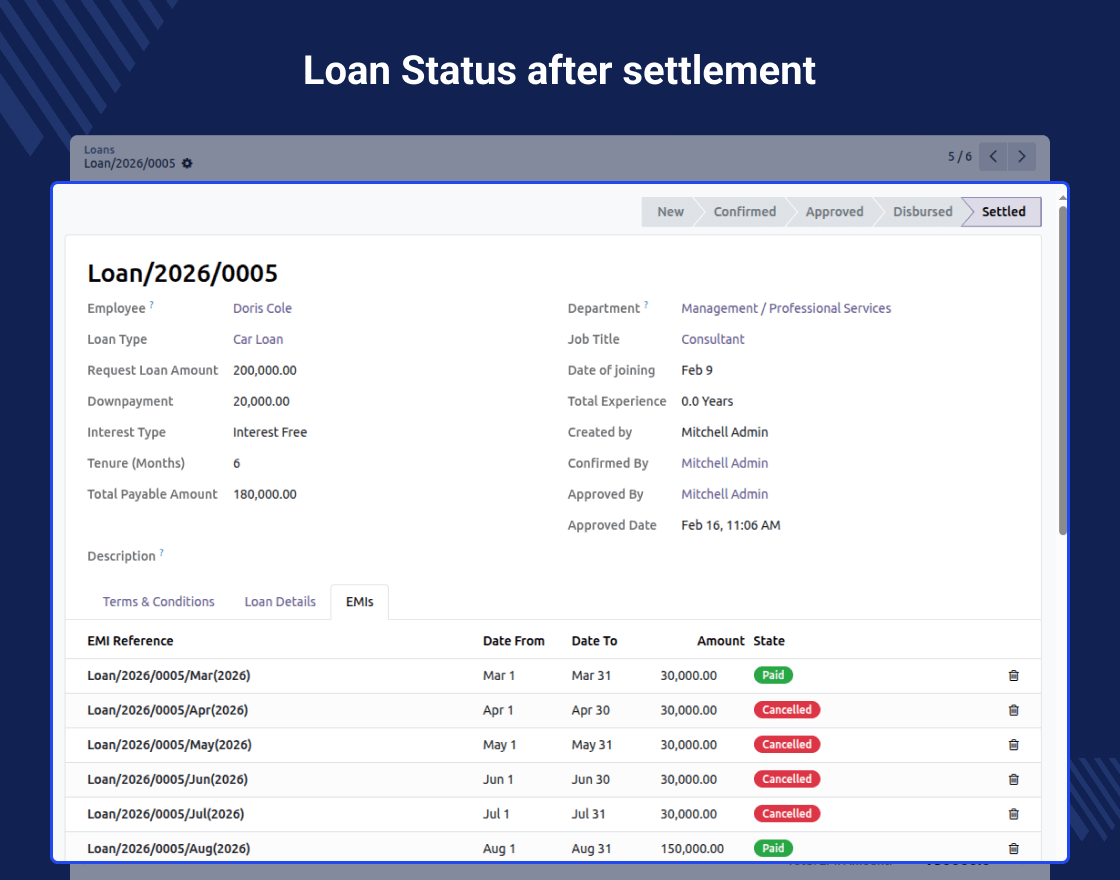Open Management / Professional Services department link
Viewport: 1120px width, 880px height.
[786, 309]
